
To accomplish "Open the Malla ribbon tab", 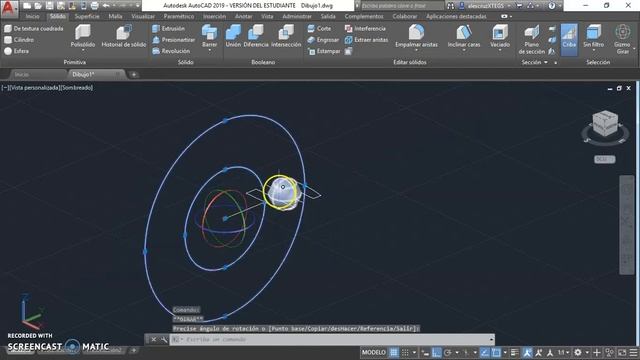I will click(x=116, y=16).
